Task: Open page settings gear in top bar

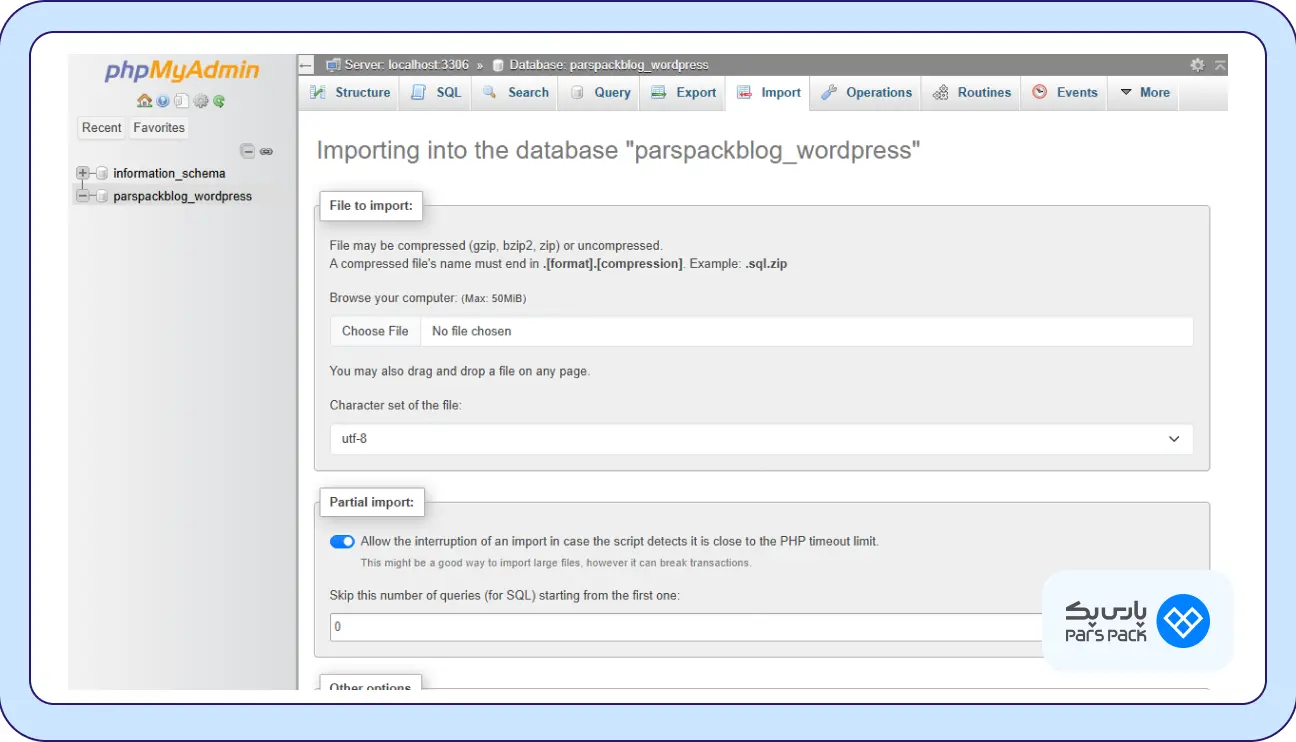Action: point(1197,65)
